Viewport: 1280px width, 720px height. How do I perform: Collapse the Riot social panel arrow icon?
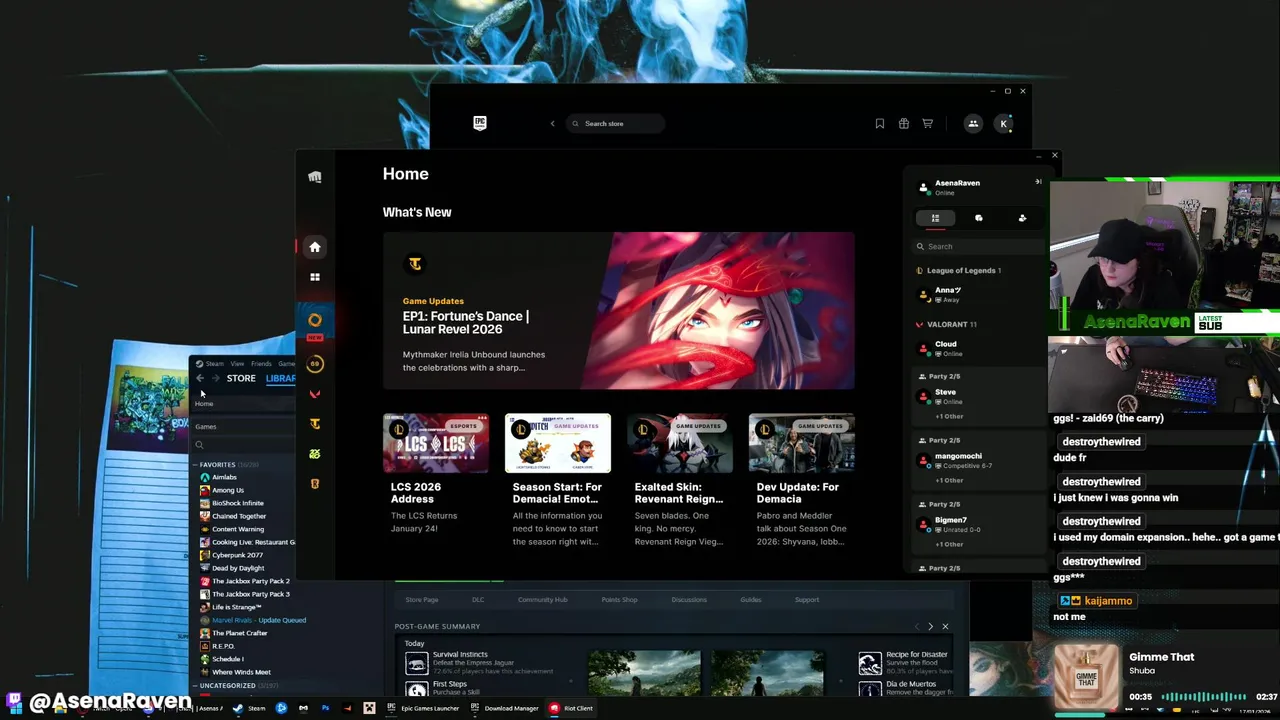click(1038, 182)
